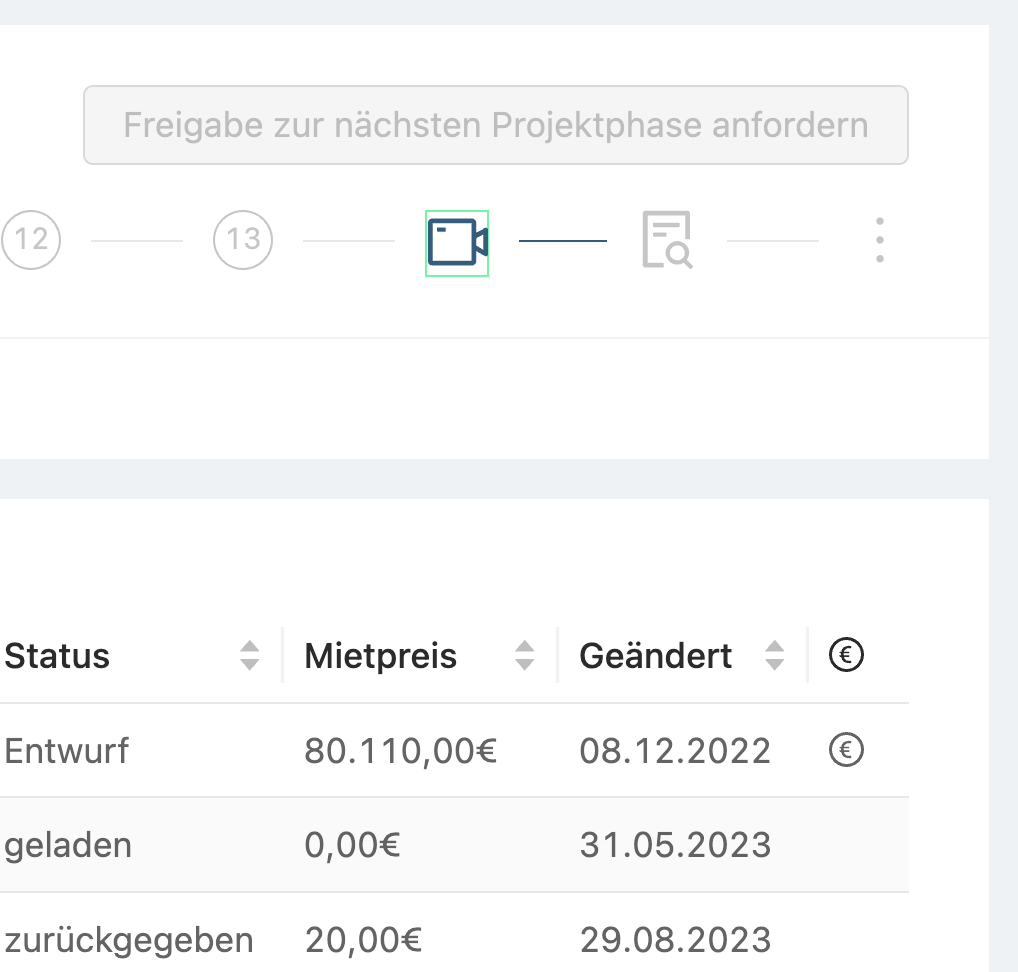
Task: Sort table by Mietpreis column arrows
Action: pos(524,656)
